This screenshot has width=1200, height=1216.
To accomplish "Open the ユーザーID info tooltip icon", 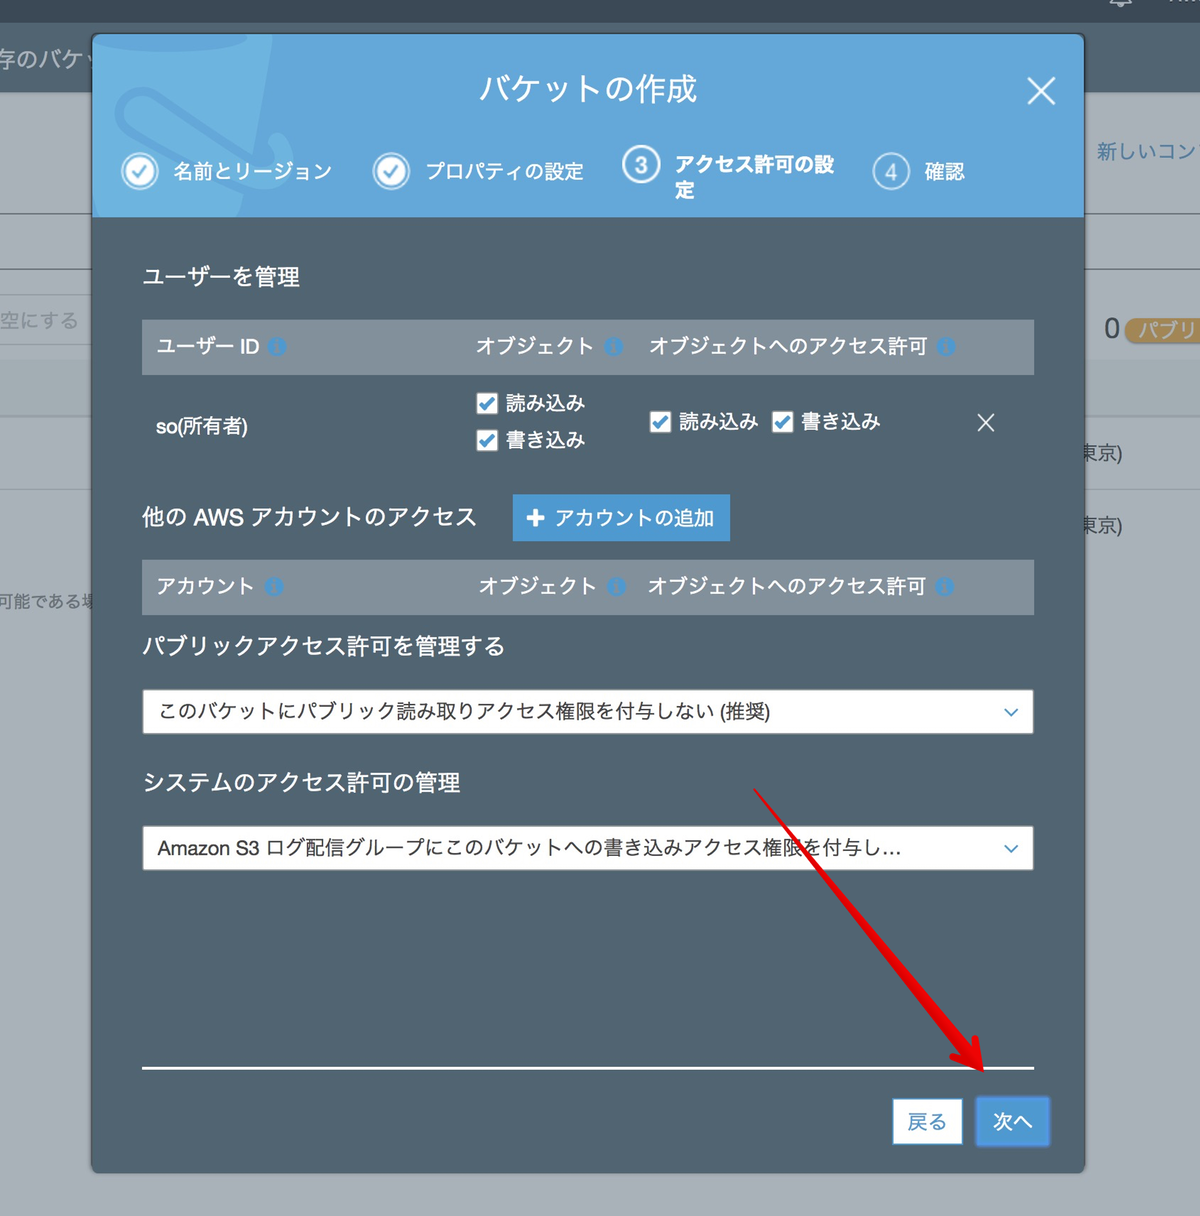I will pos(278,347).
